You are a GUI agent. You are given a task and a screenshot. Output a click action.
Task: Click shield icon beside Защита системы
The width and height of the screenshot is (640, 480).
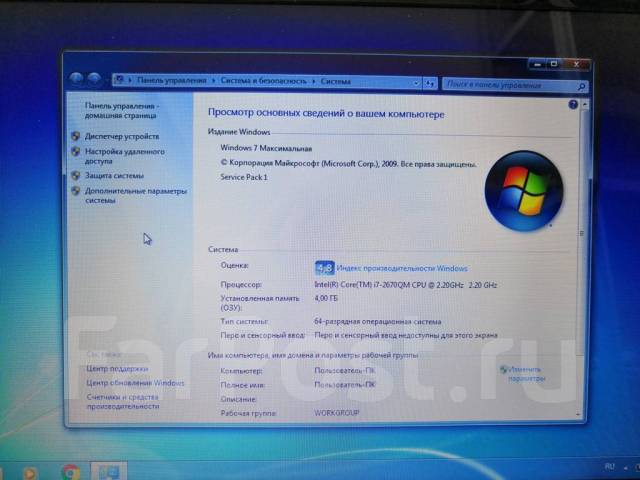click(76, 176)
